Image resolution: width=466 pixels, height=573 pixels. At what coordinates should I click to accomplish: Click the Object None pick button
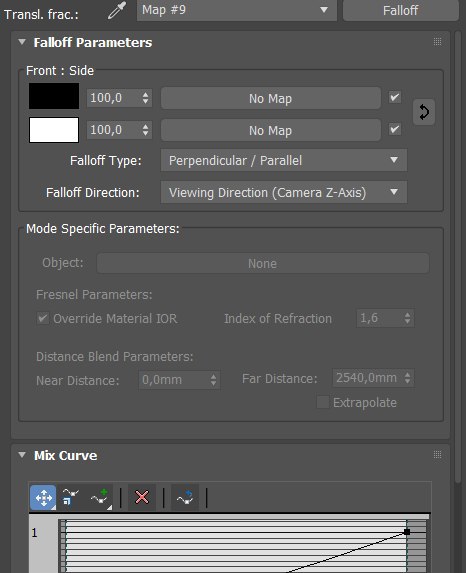click(263, 263)
